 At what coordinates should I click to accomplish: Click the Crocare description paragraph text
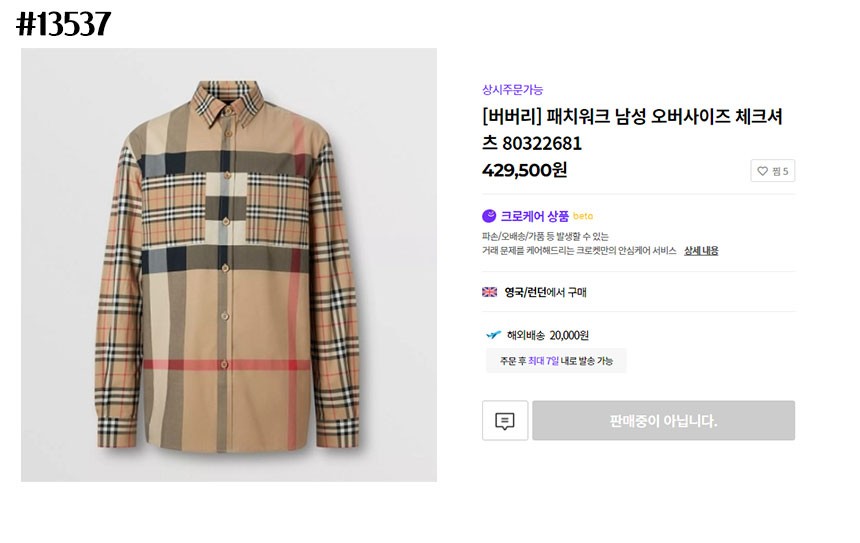pyautogui.click(x=579, y=243)
